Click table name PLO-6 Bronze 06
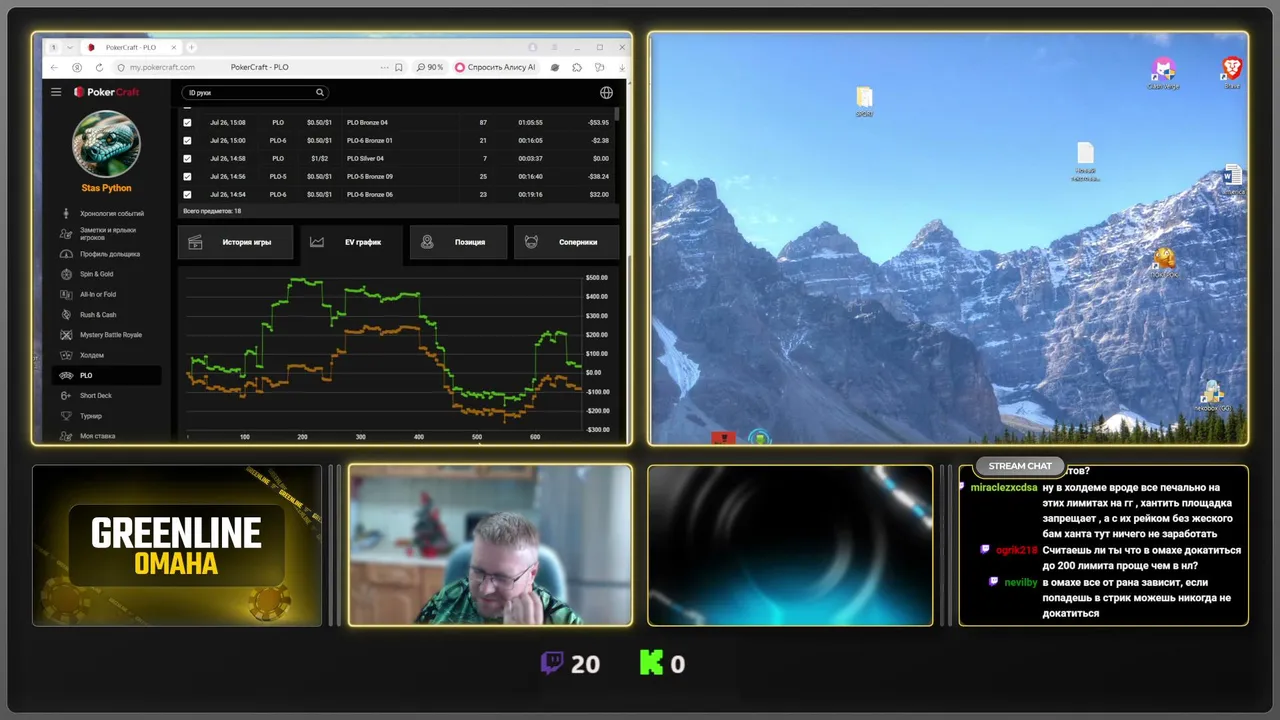Viewport: 1280px width, 720px height. click(x=370, y=194)
